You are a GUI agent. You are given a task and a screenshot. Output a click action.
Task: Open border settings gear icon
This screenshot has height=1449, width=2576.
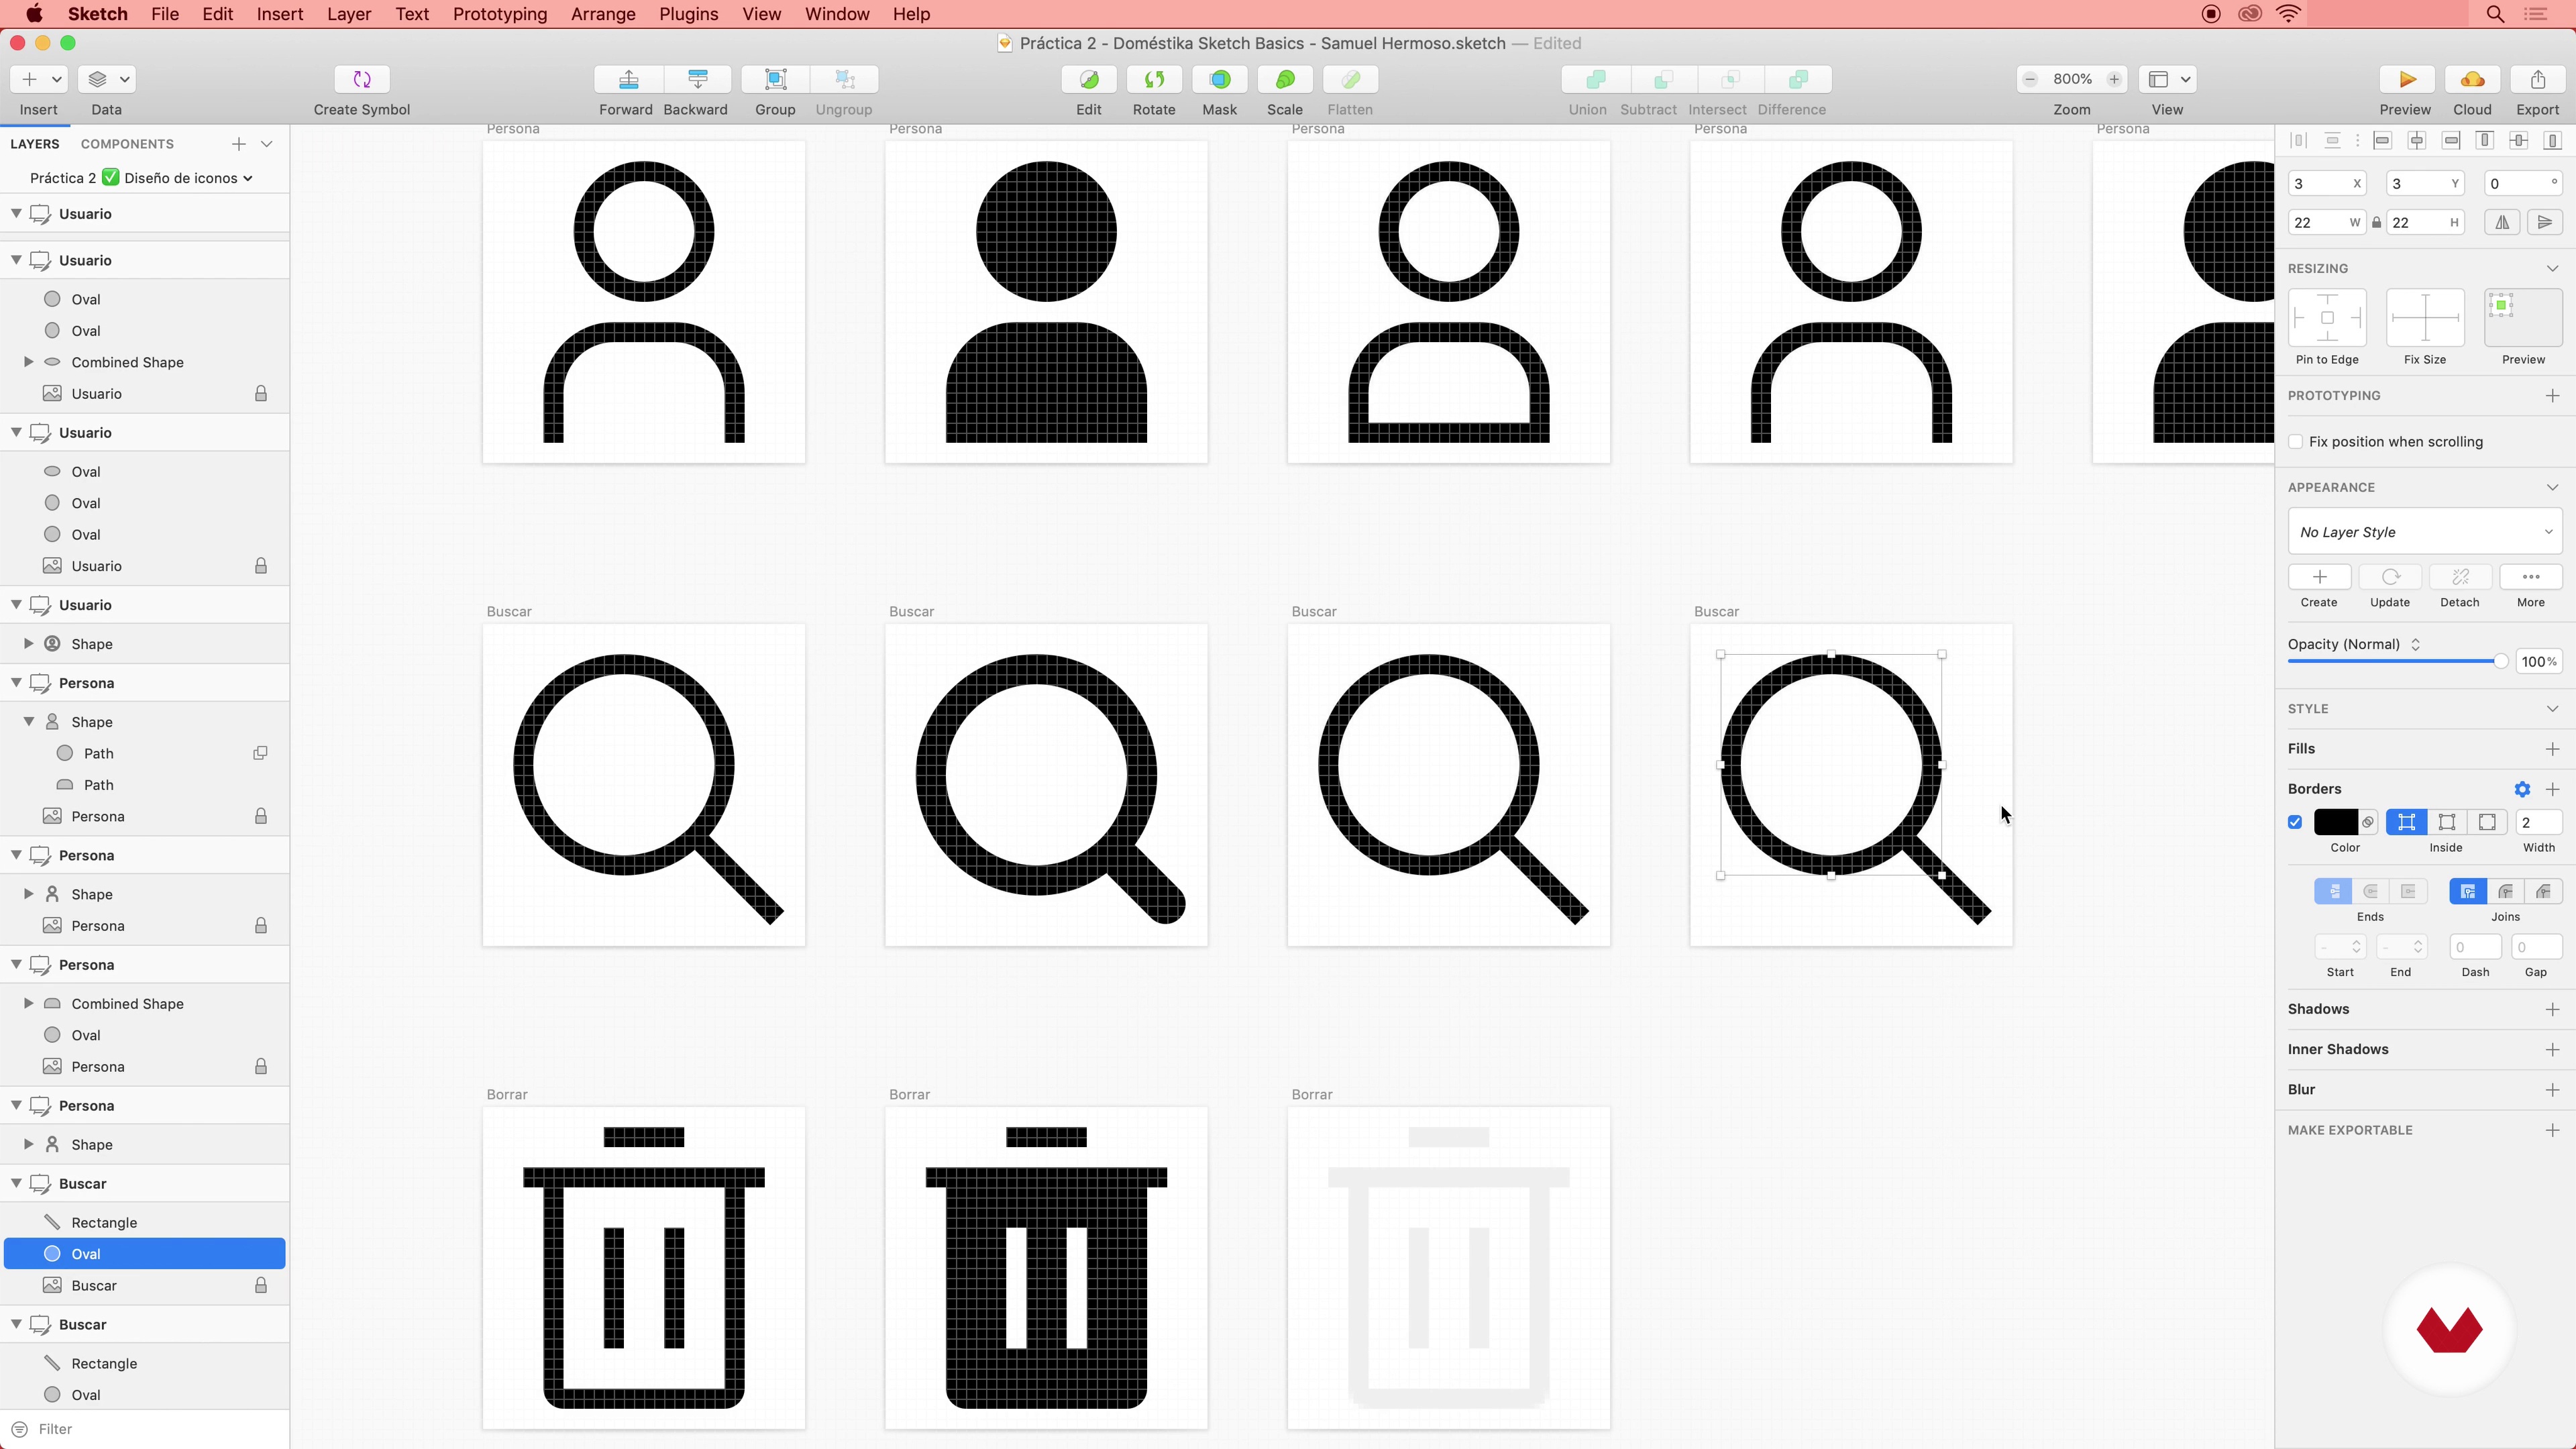(x=2522, y=789)
